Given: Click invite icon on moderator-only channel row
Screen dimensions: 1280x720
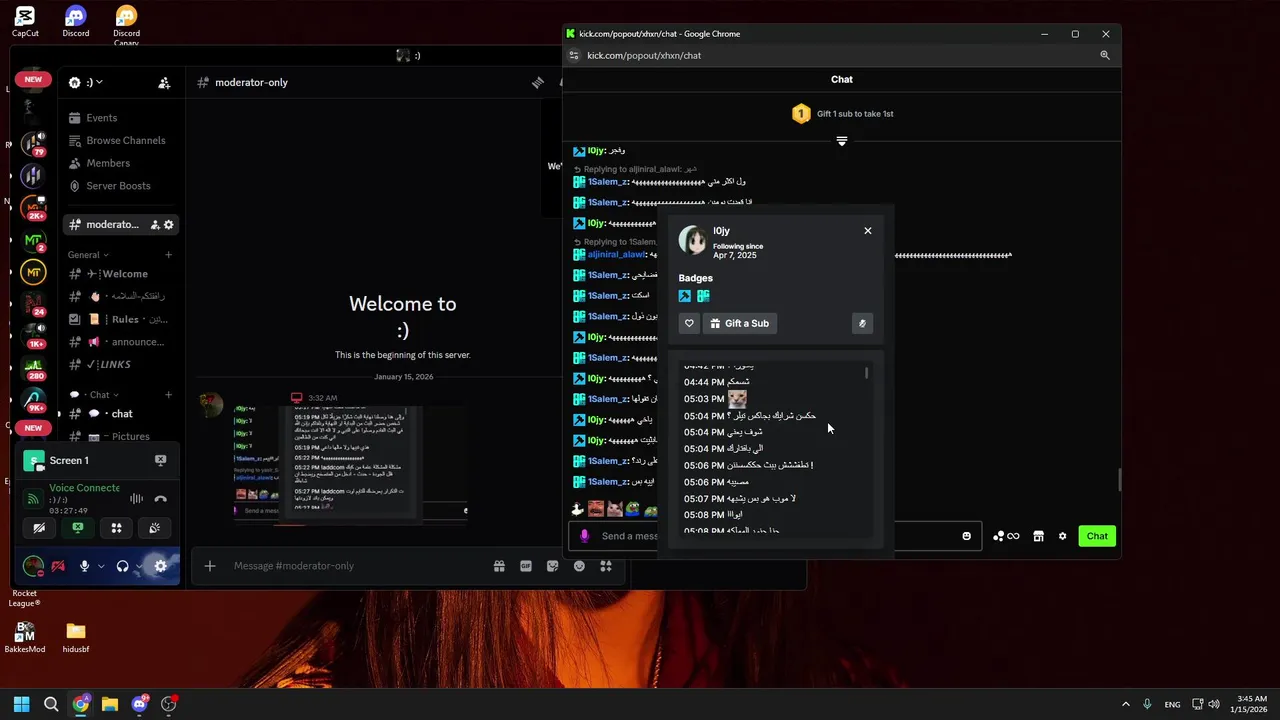Looking at the screenshot, I should click(155, 225).
